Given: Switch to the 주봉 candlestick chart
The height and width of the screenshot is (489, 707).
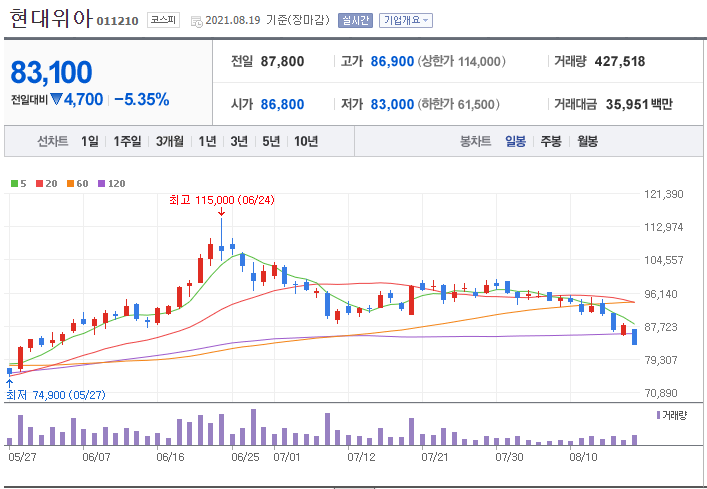Looking at the screenshot, I should (x=551, y=142).
